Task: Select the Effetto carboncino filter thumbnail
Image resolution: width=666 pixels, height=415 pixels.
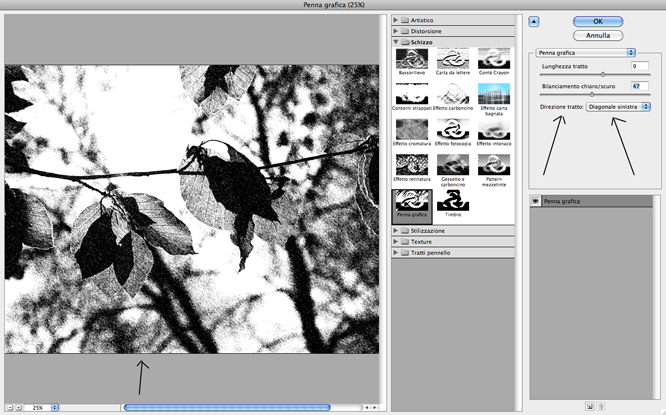Action: [453, 94]
